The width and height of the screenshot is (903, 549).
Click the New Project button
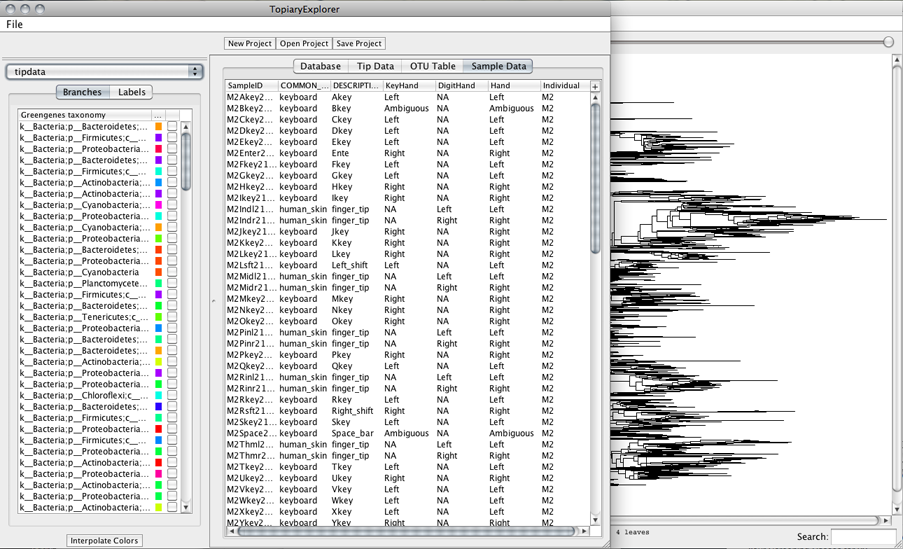click(249, 43)
